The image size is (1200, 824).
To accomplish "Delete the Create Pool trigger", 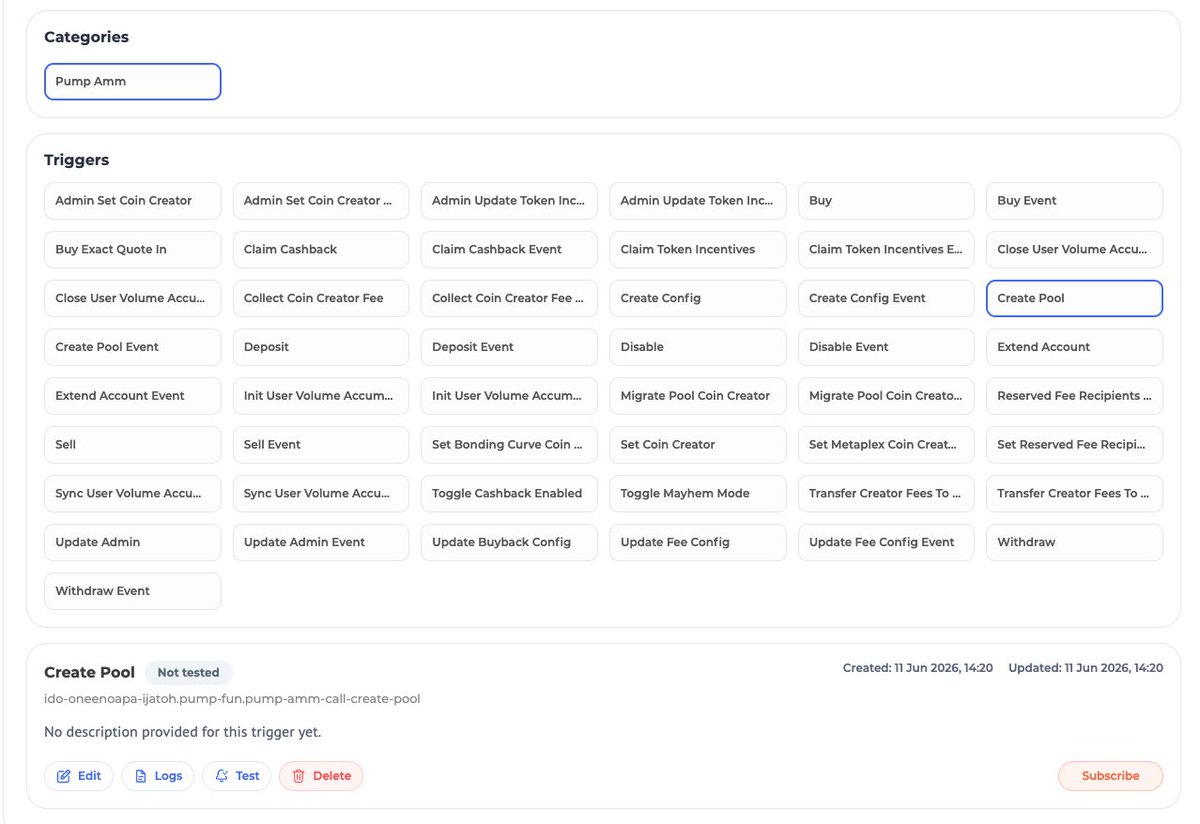I will [321, 776].
